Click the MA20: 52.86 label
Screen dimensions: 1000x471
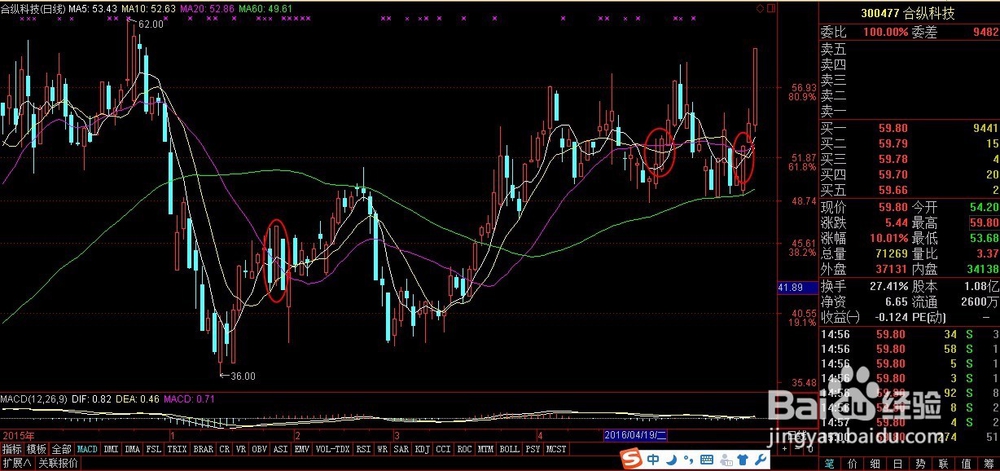[x=208, y=9]
